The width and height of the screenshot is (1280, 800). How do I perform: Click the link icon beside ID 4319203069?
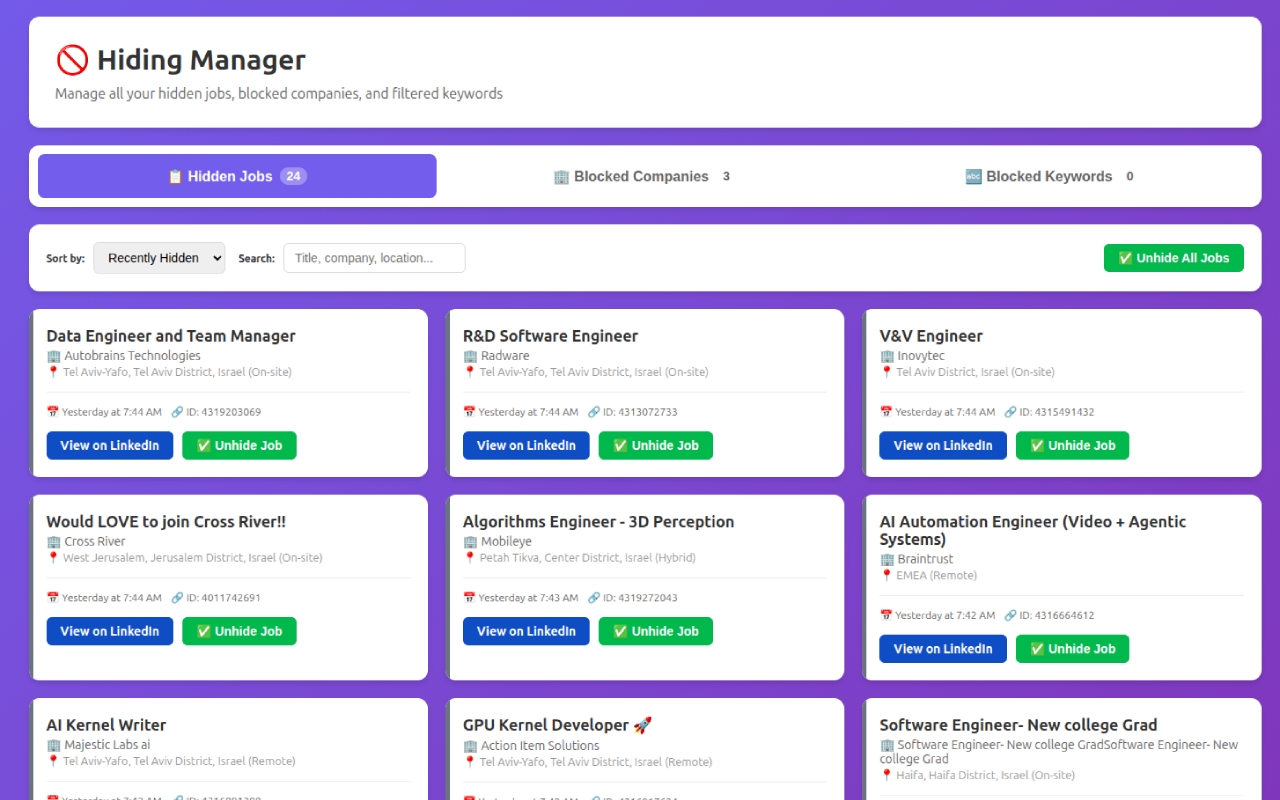click(x=177, y=411)
